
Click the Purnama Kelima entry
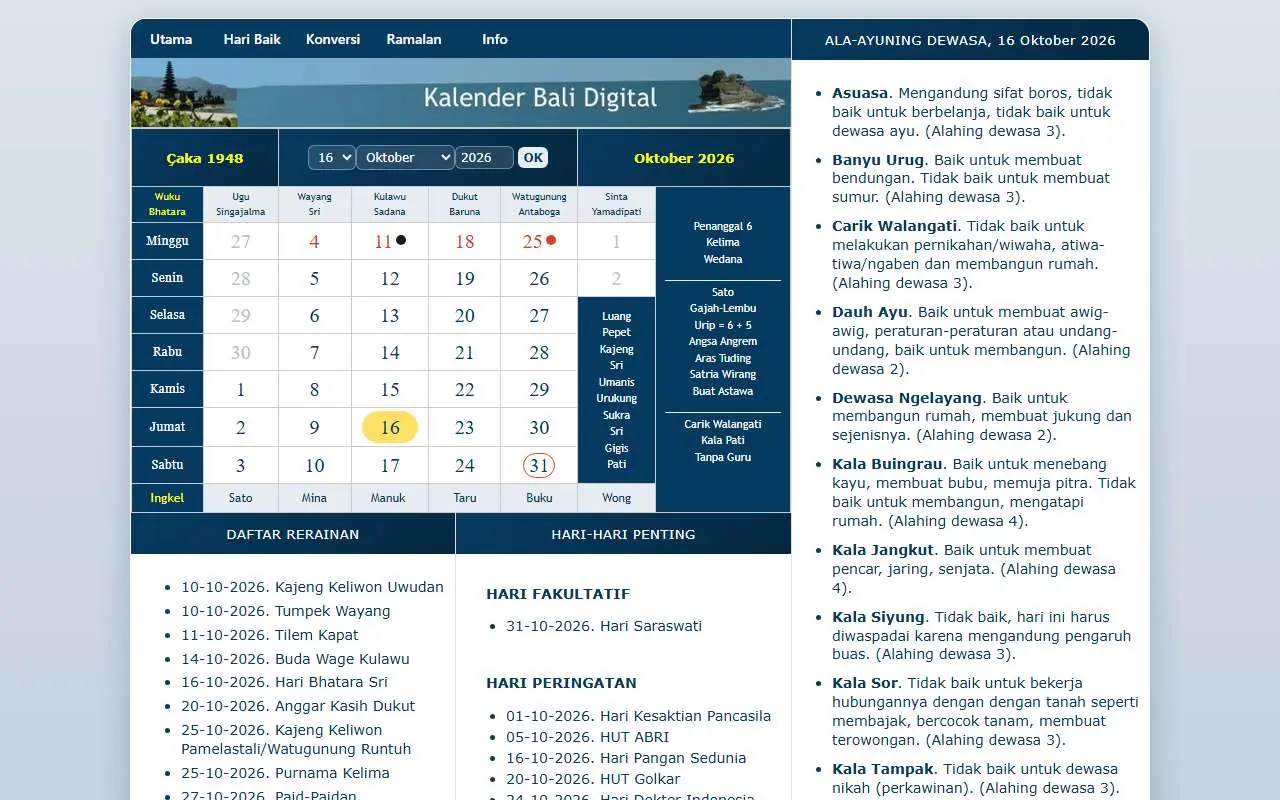coord(285,773)
